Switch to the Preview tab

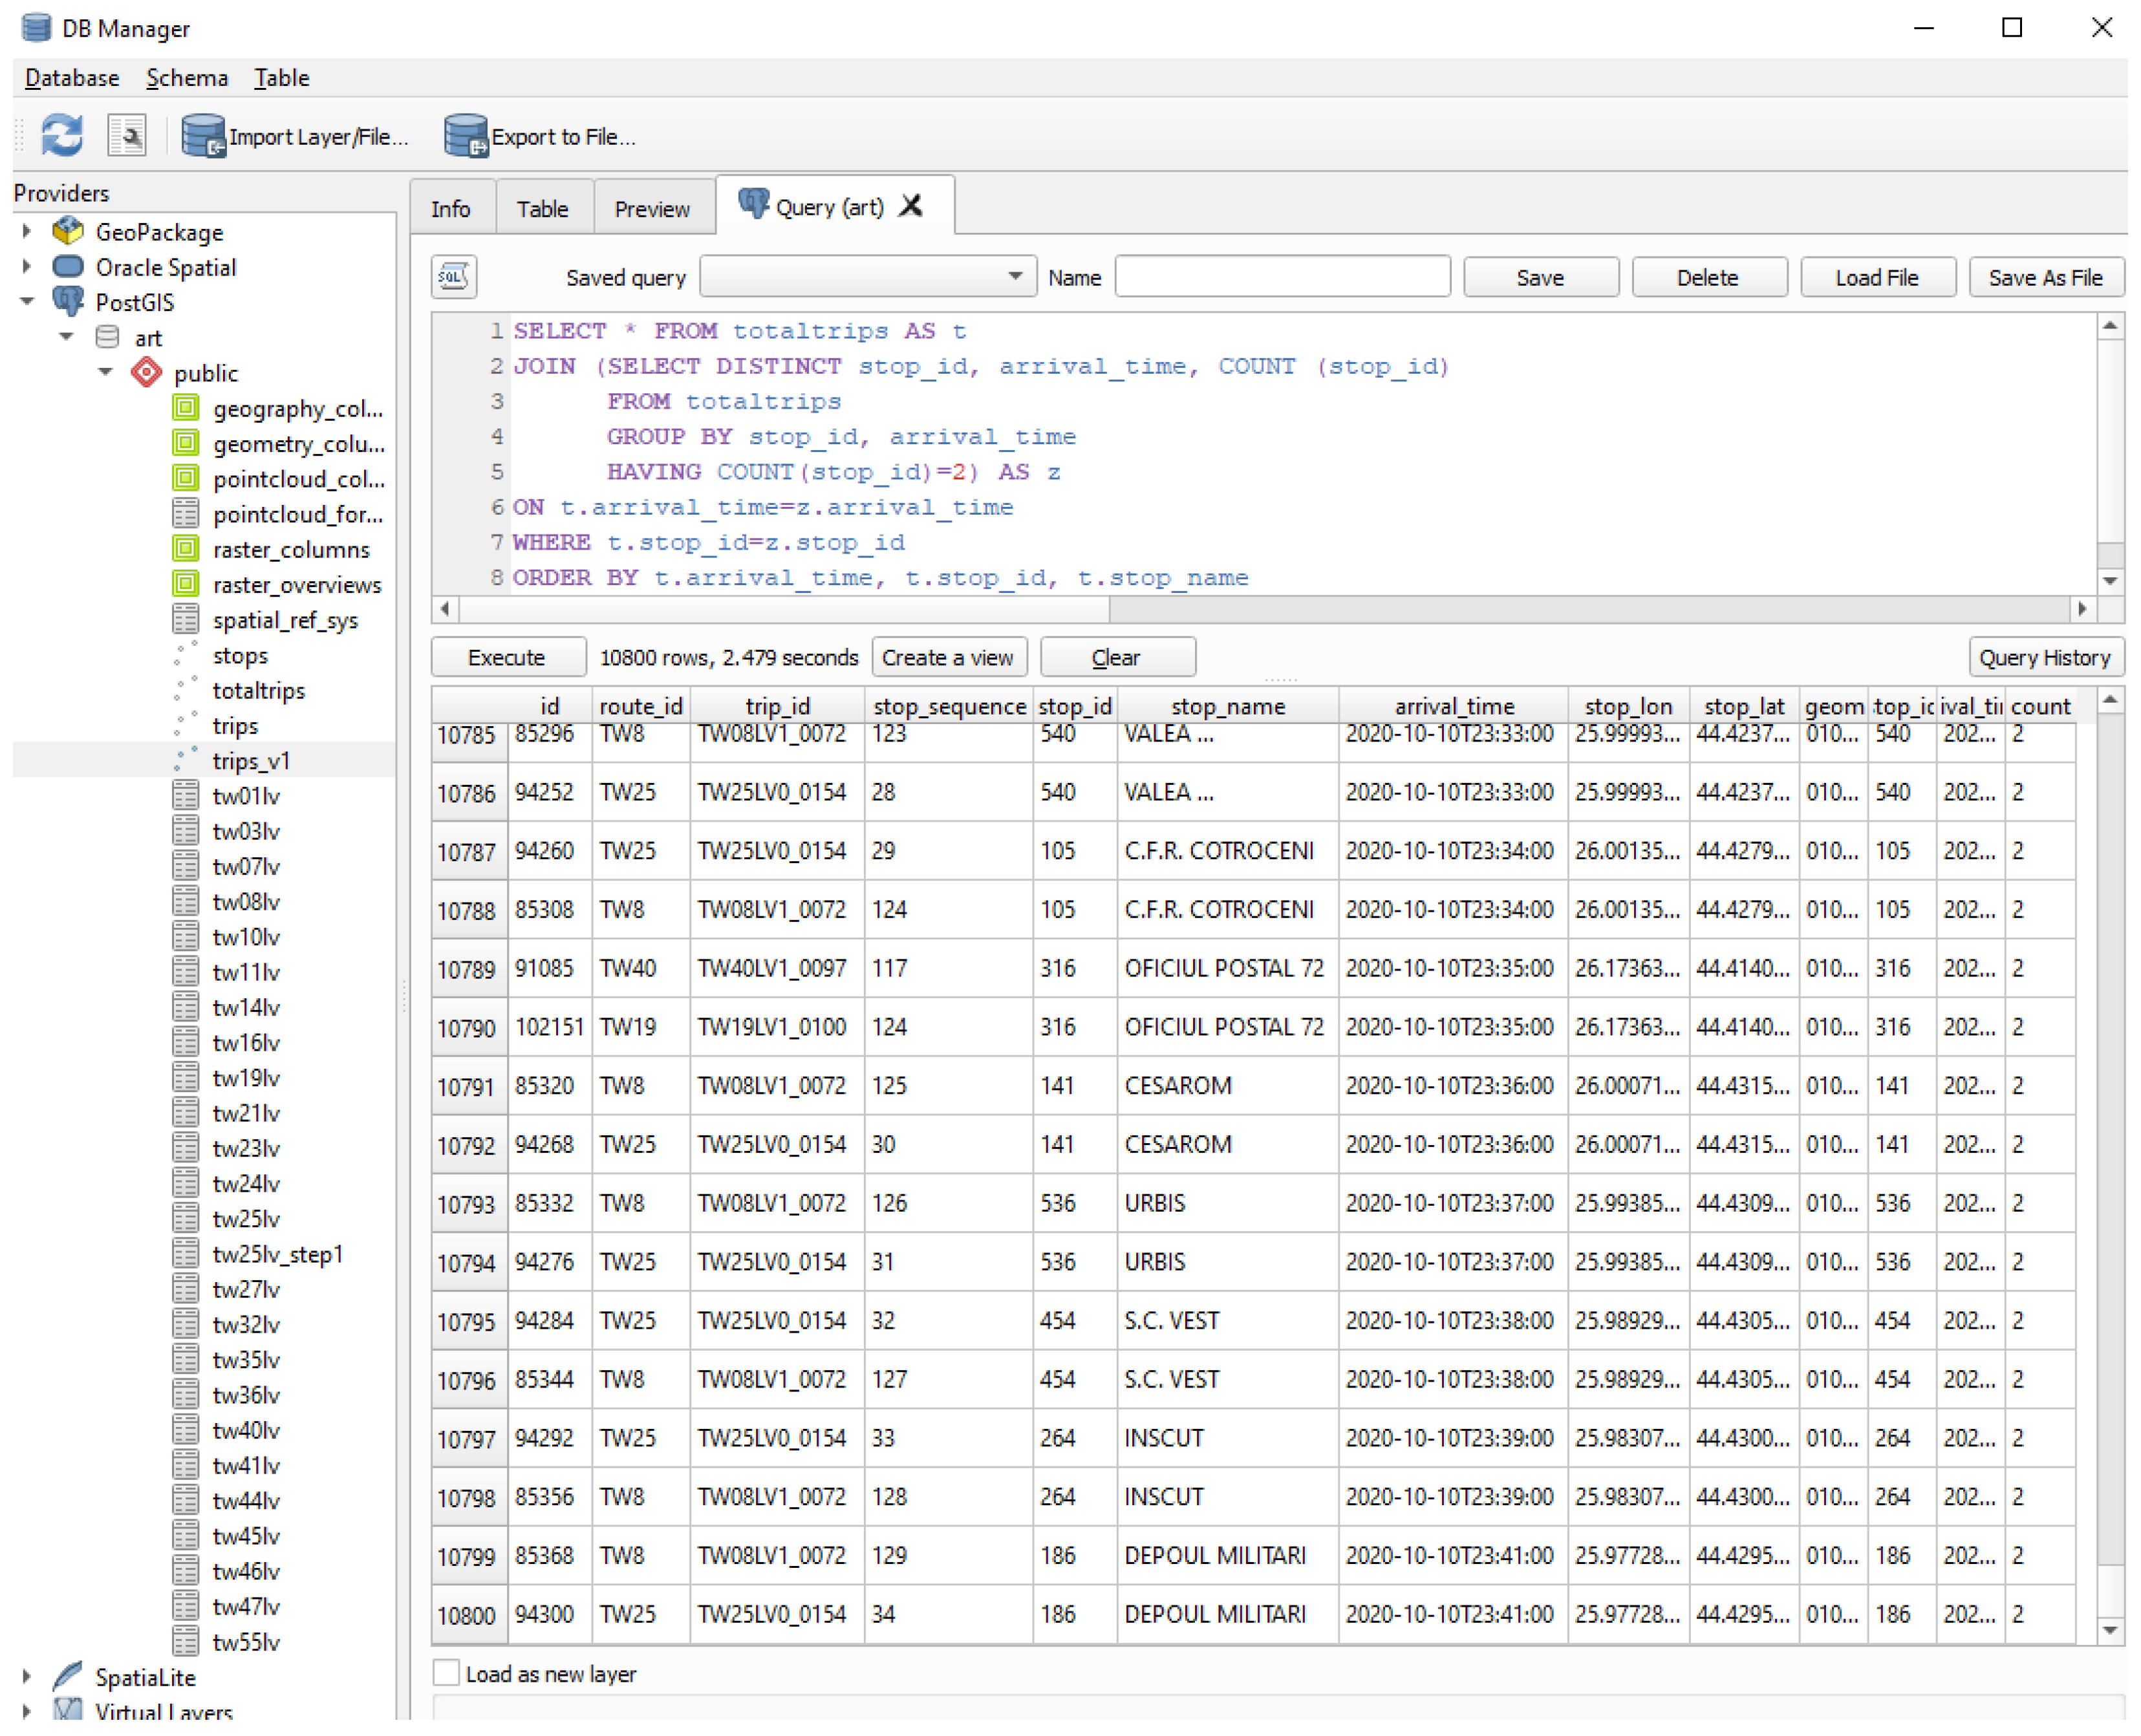(653, 209)
